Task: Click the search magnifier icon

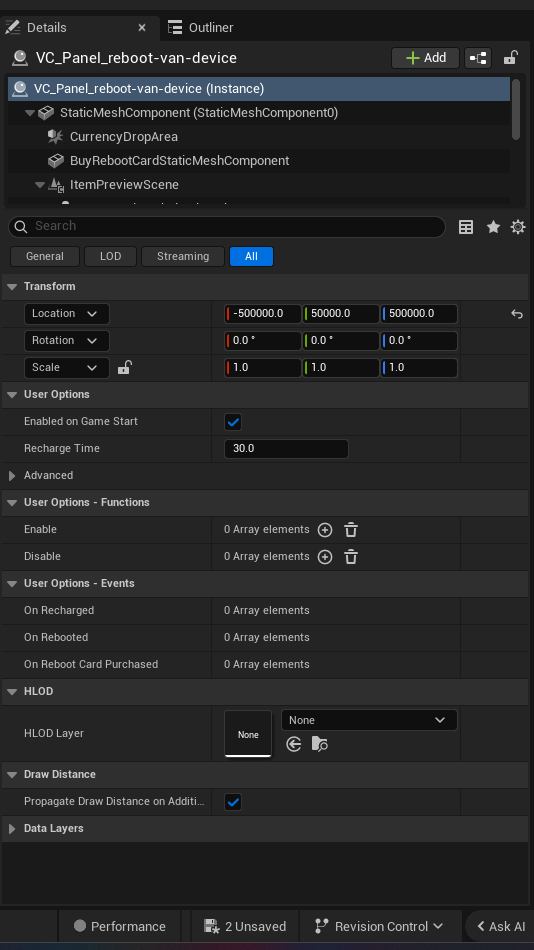Action: pos(21,227)
